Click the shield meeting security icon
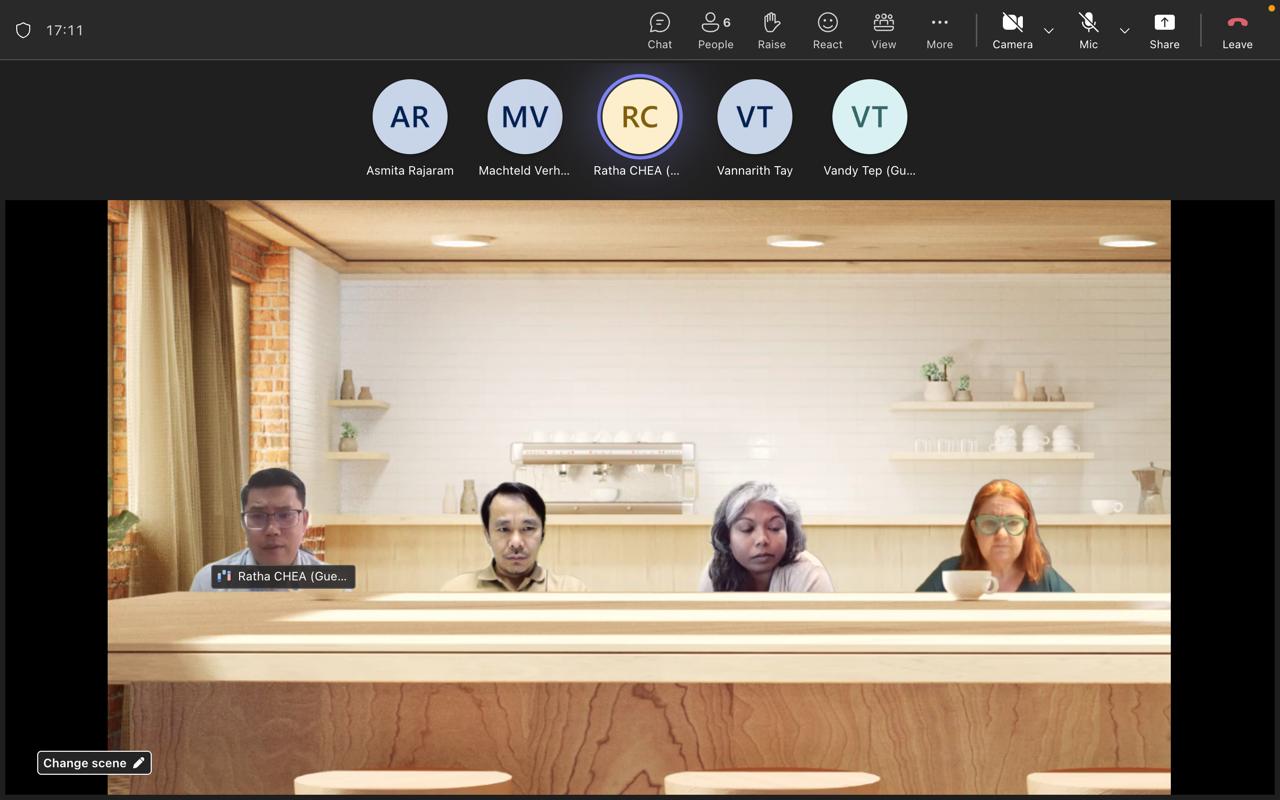 [x=23, y=30]
